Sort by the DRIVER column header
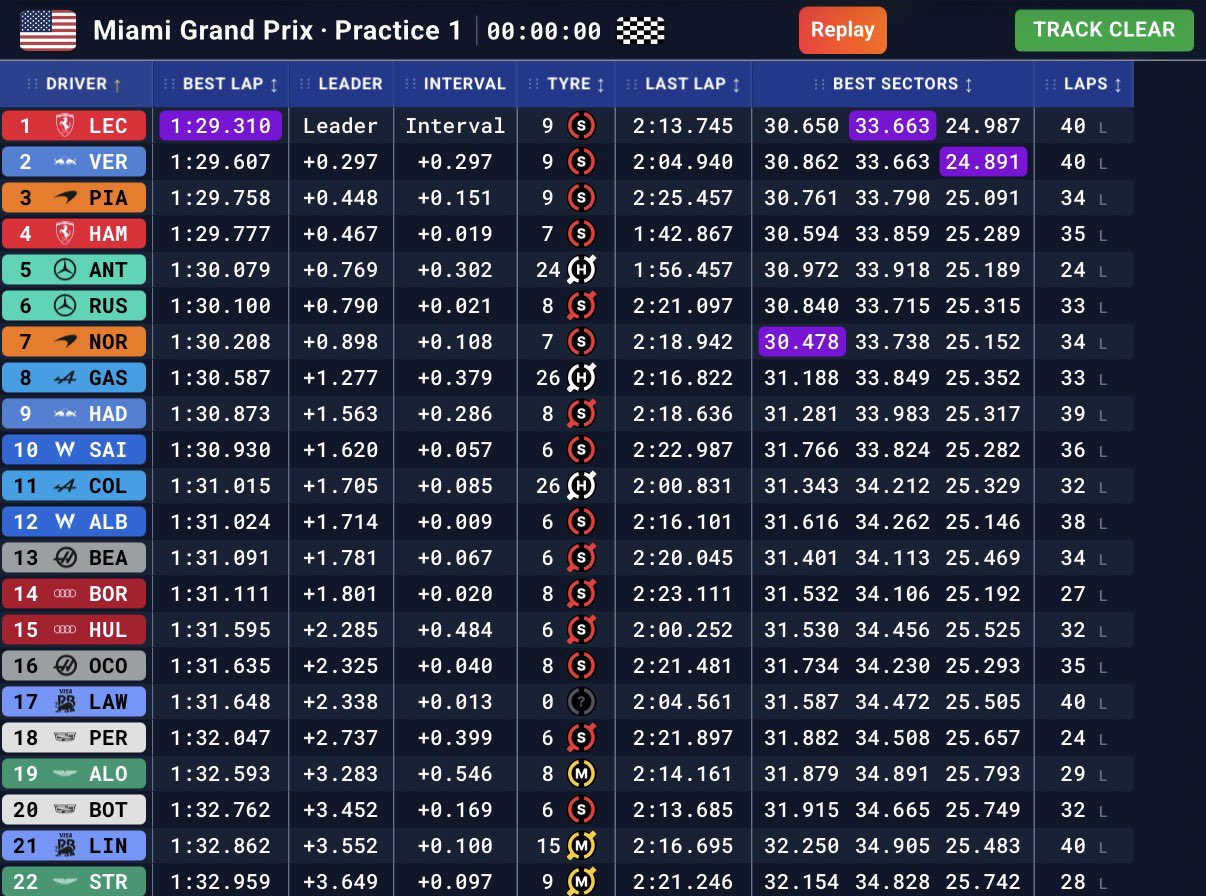The height and width of the screenshot is (896, 1206). (x=76, y=84)
